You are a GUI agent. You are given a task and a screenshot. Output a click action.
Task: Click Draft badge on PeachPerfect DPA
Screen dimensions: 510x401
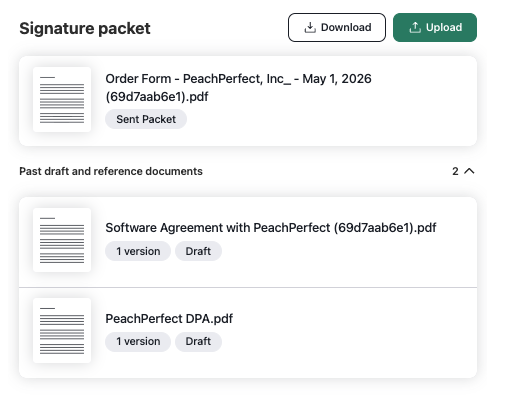(x=198, y=341)
